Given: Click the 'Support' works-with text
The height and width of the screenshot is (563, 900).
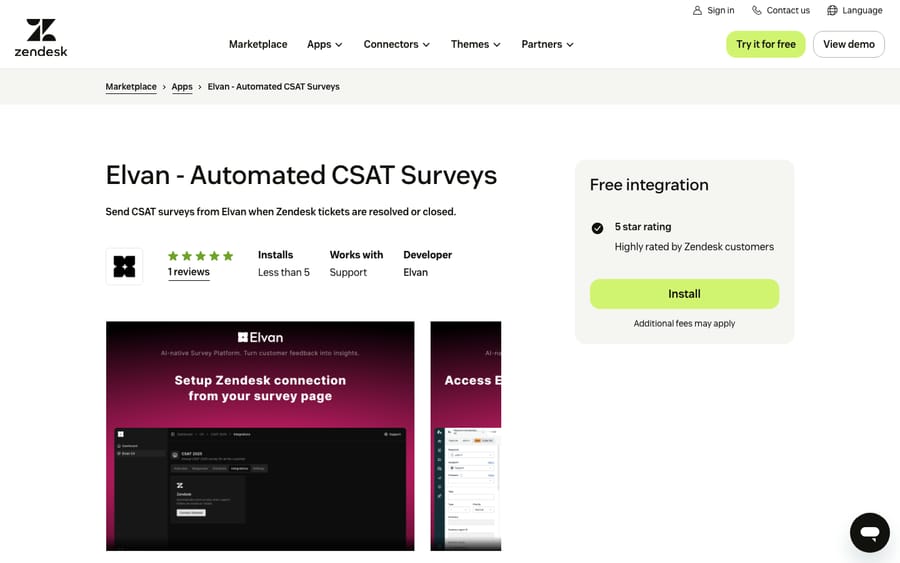Looking at the screenshot, I should (x=348, y=273).
